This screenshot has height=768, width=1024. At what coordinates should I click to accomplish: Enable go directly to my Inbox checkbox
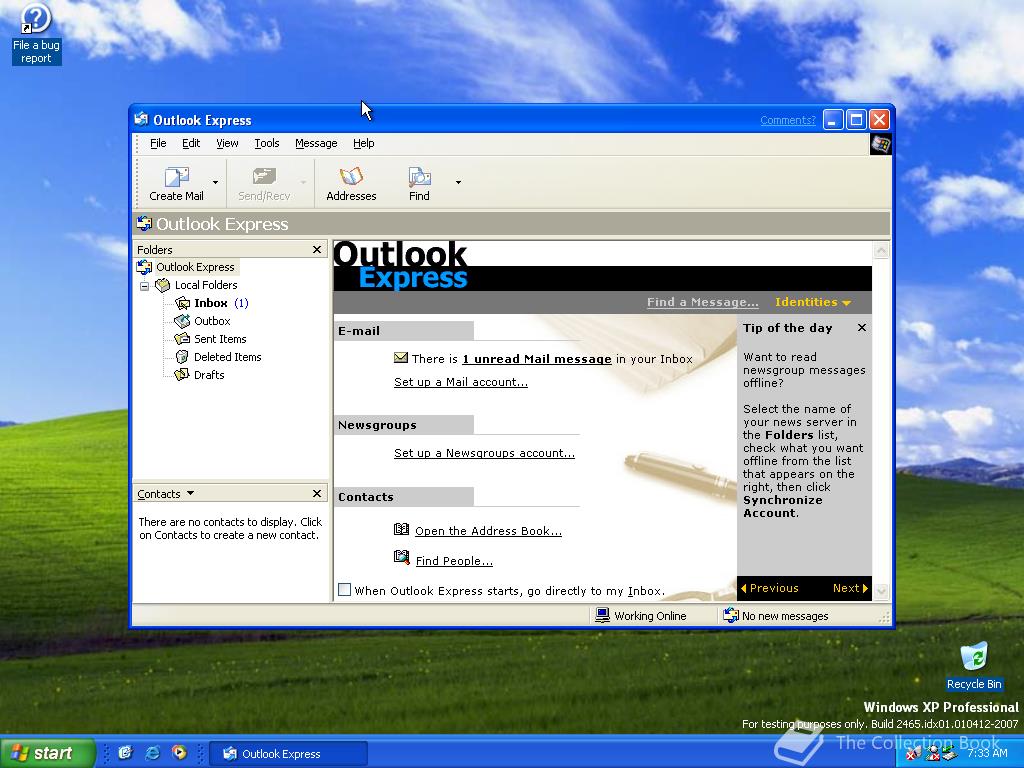click(344, 590)
